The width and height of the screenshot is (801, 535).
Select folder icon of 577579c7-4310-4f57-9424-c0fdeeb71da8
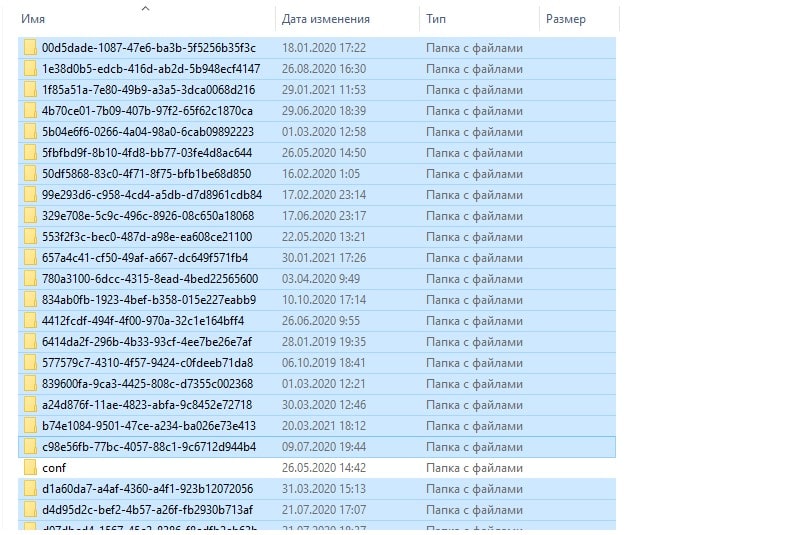pyautogui.click(x=30, y=362)
